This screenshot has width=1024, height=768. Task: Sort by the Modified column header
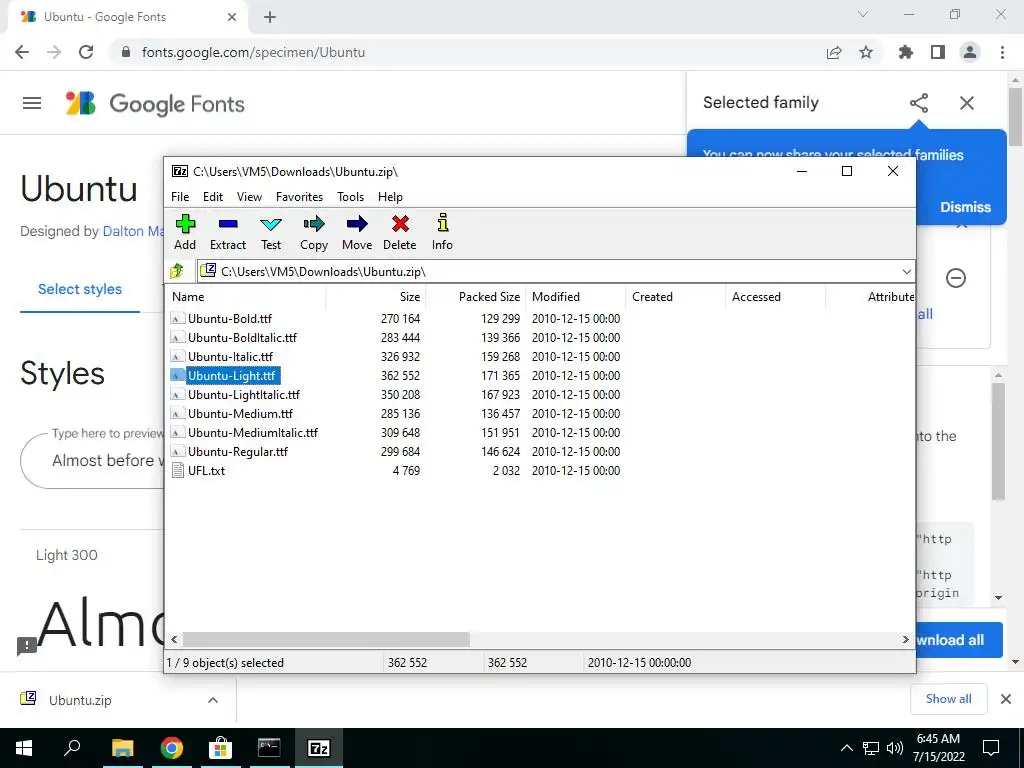[x=575, y=296]
